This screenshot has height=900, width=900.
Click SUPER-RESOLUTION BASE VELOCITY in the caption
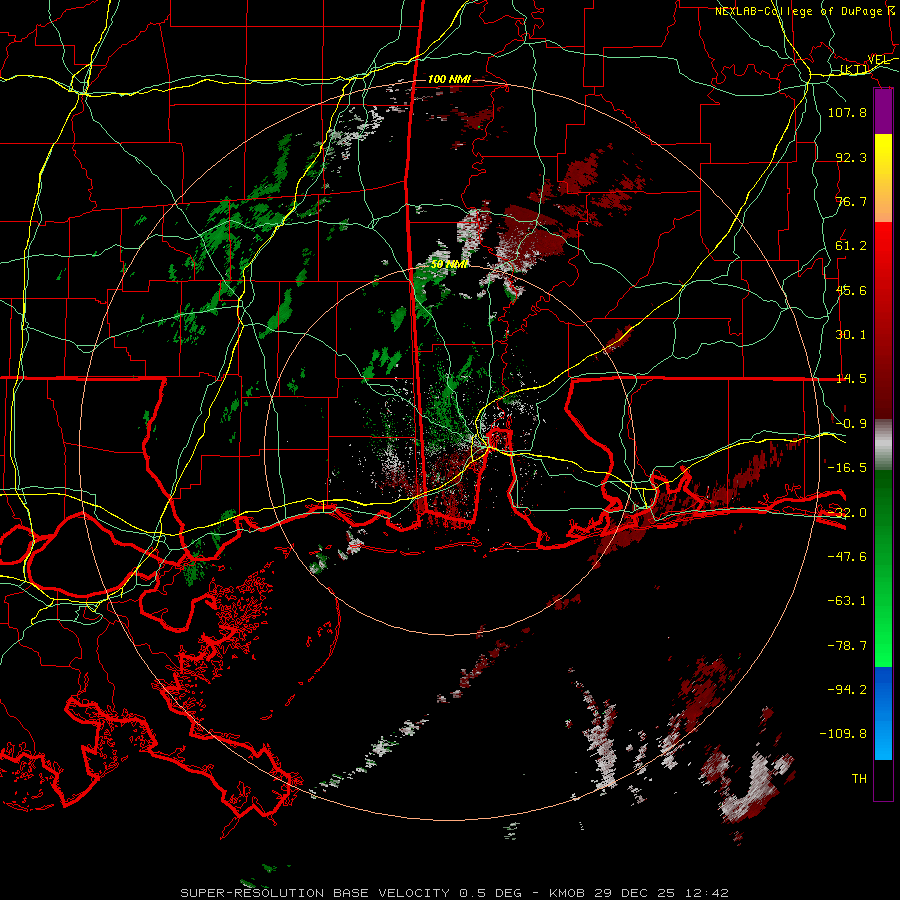315,893
